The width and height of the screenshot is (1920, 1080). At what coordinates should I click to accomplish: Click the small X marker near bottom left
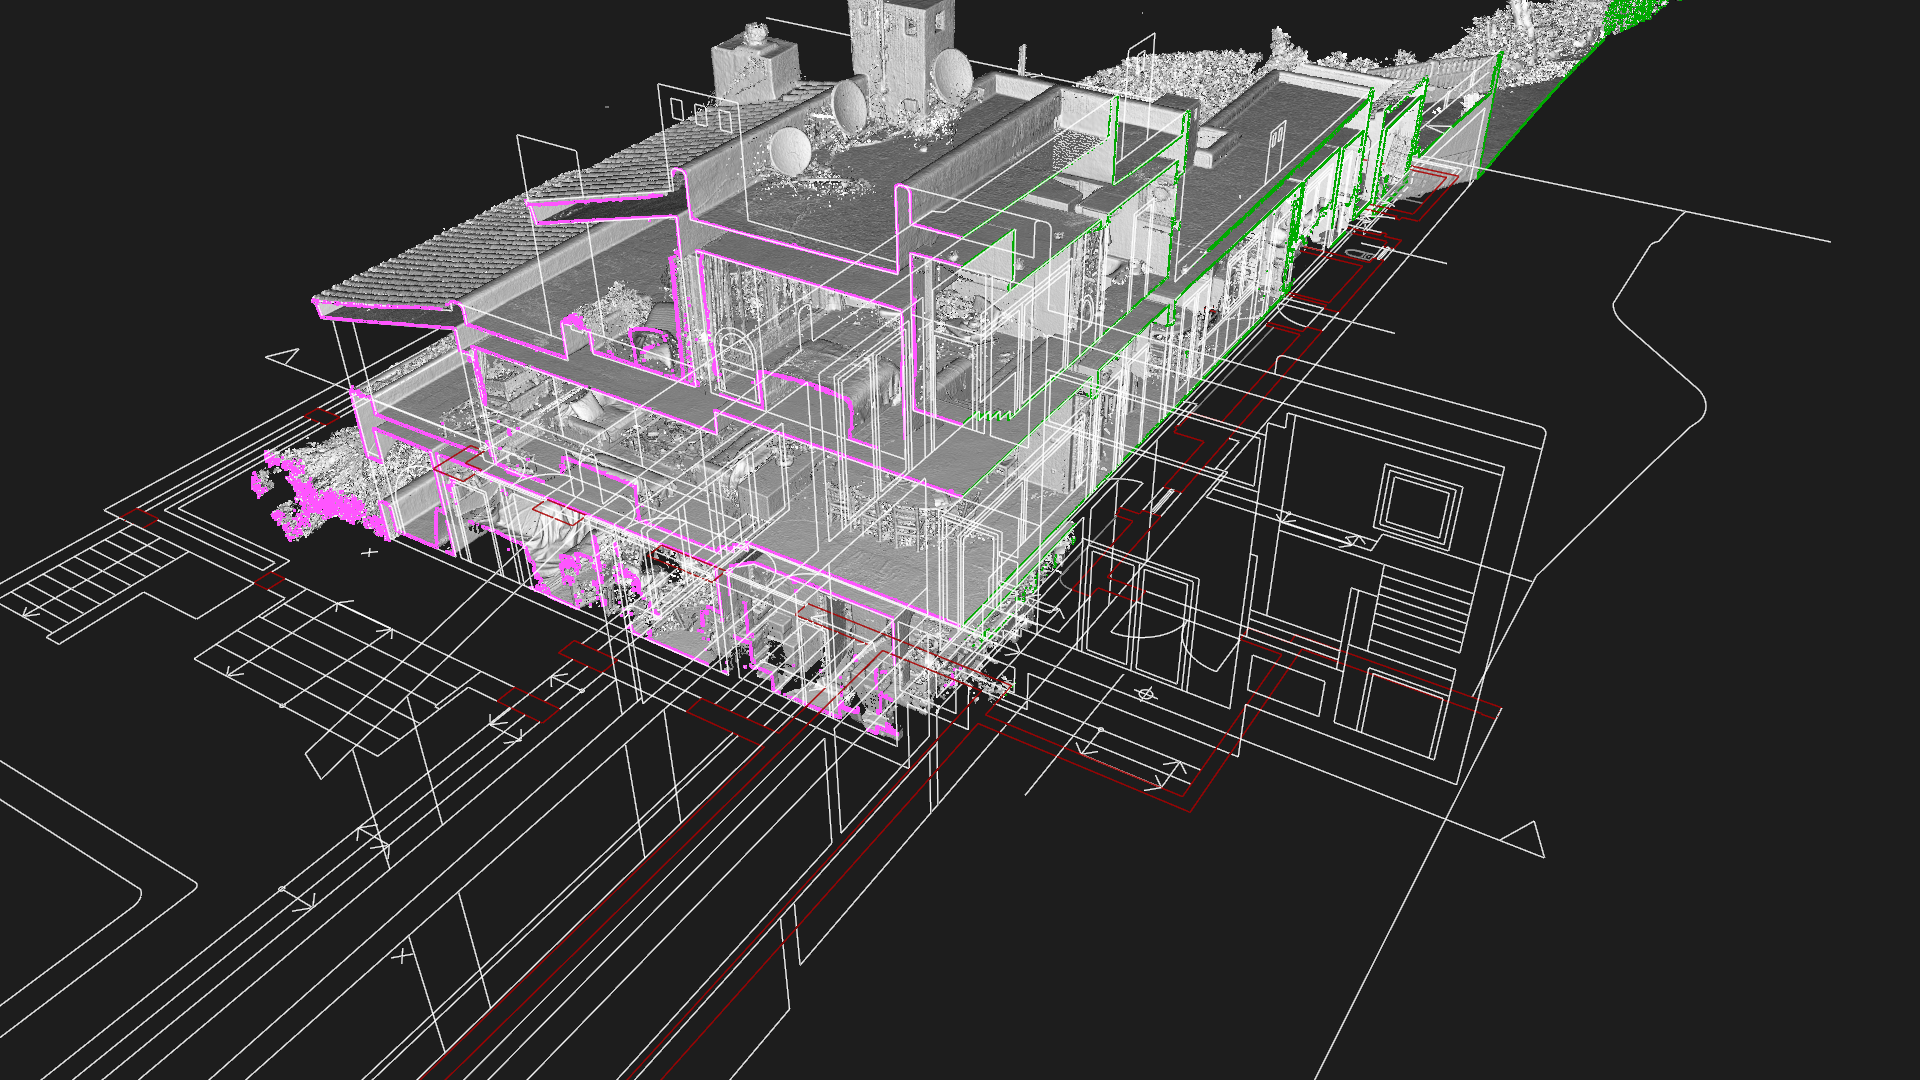(402, 956)
